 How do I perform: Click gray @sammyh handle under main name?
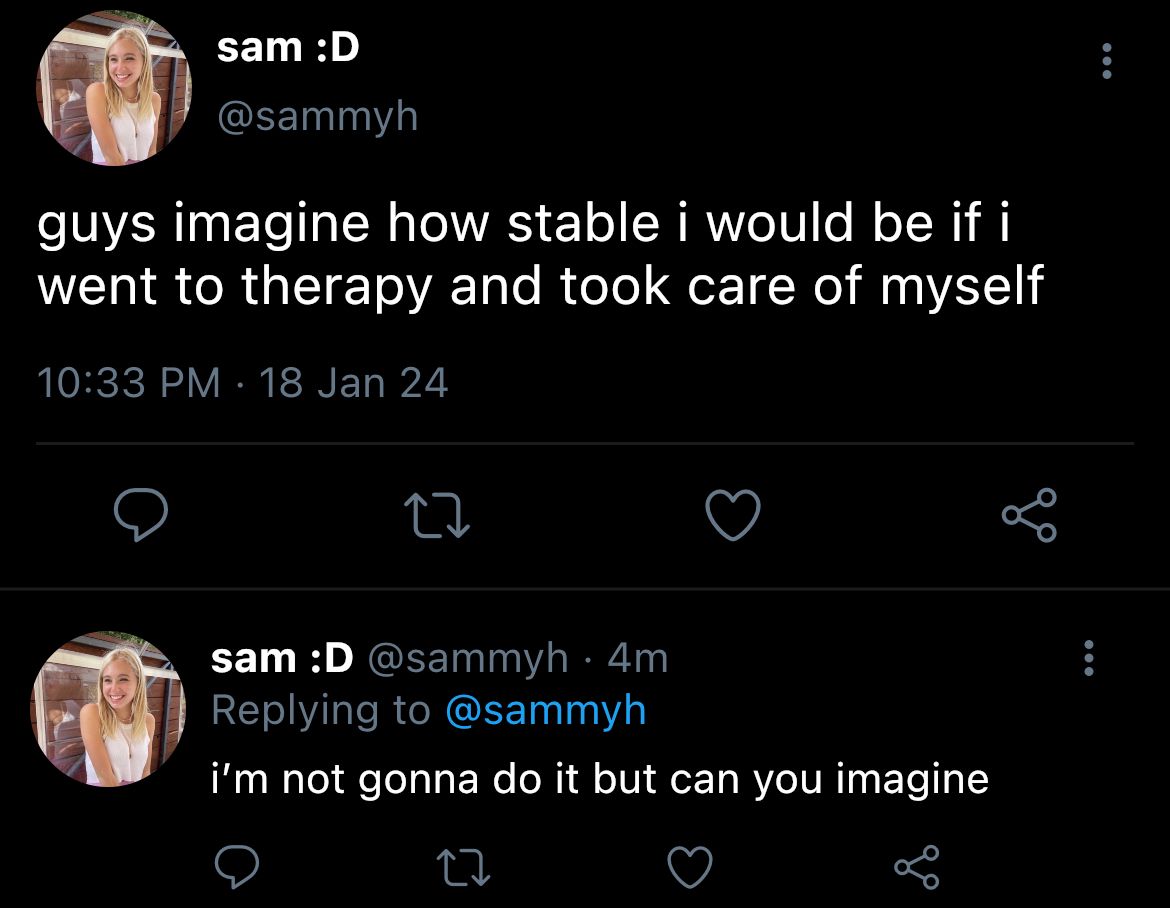tap(318, 117)
